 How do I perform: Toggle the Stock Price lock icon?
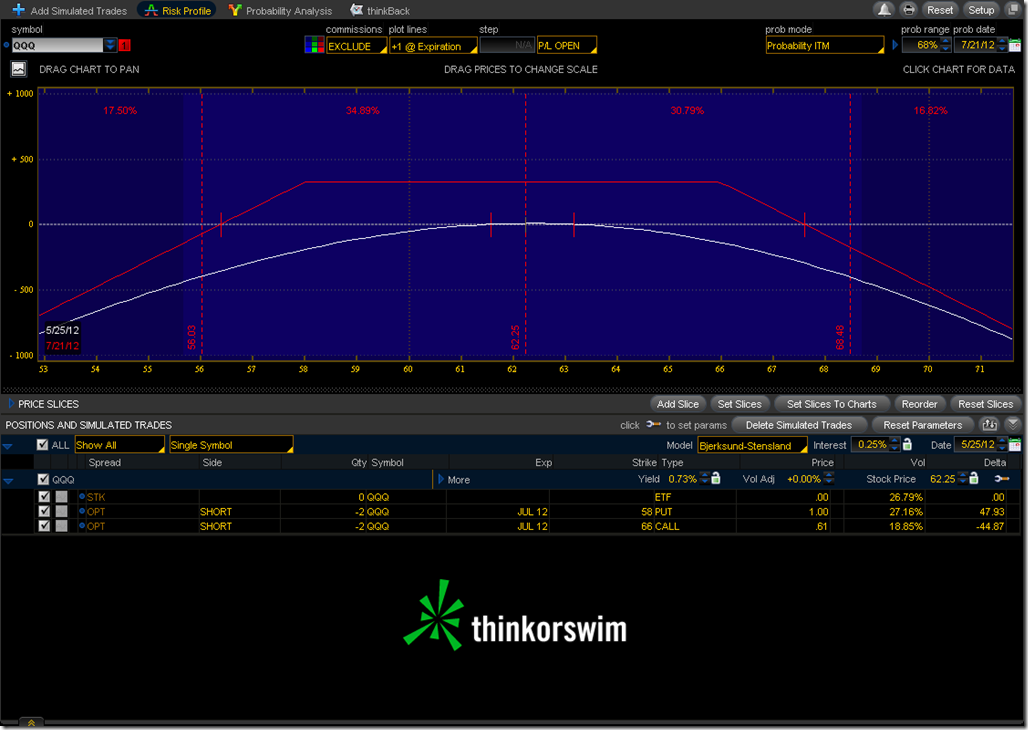point(974,478)
